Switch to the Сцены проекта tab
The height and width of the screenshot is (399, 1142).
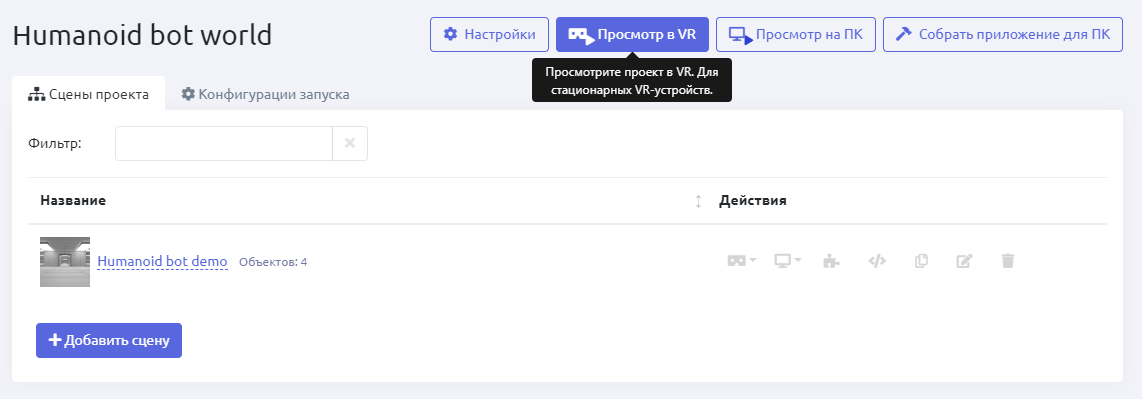(89, 95)
